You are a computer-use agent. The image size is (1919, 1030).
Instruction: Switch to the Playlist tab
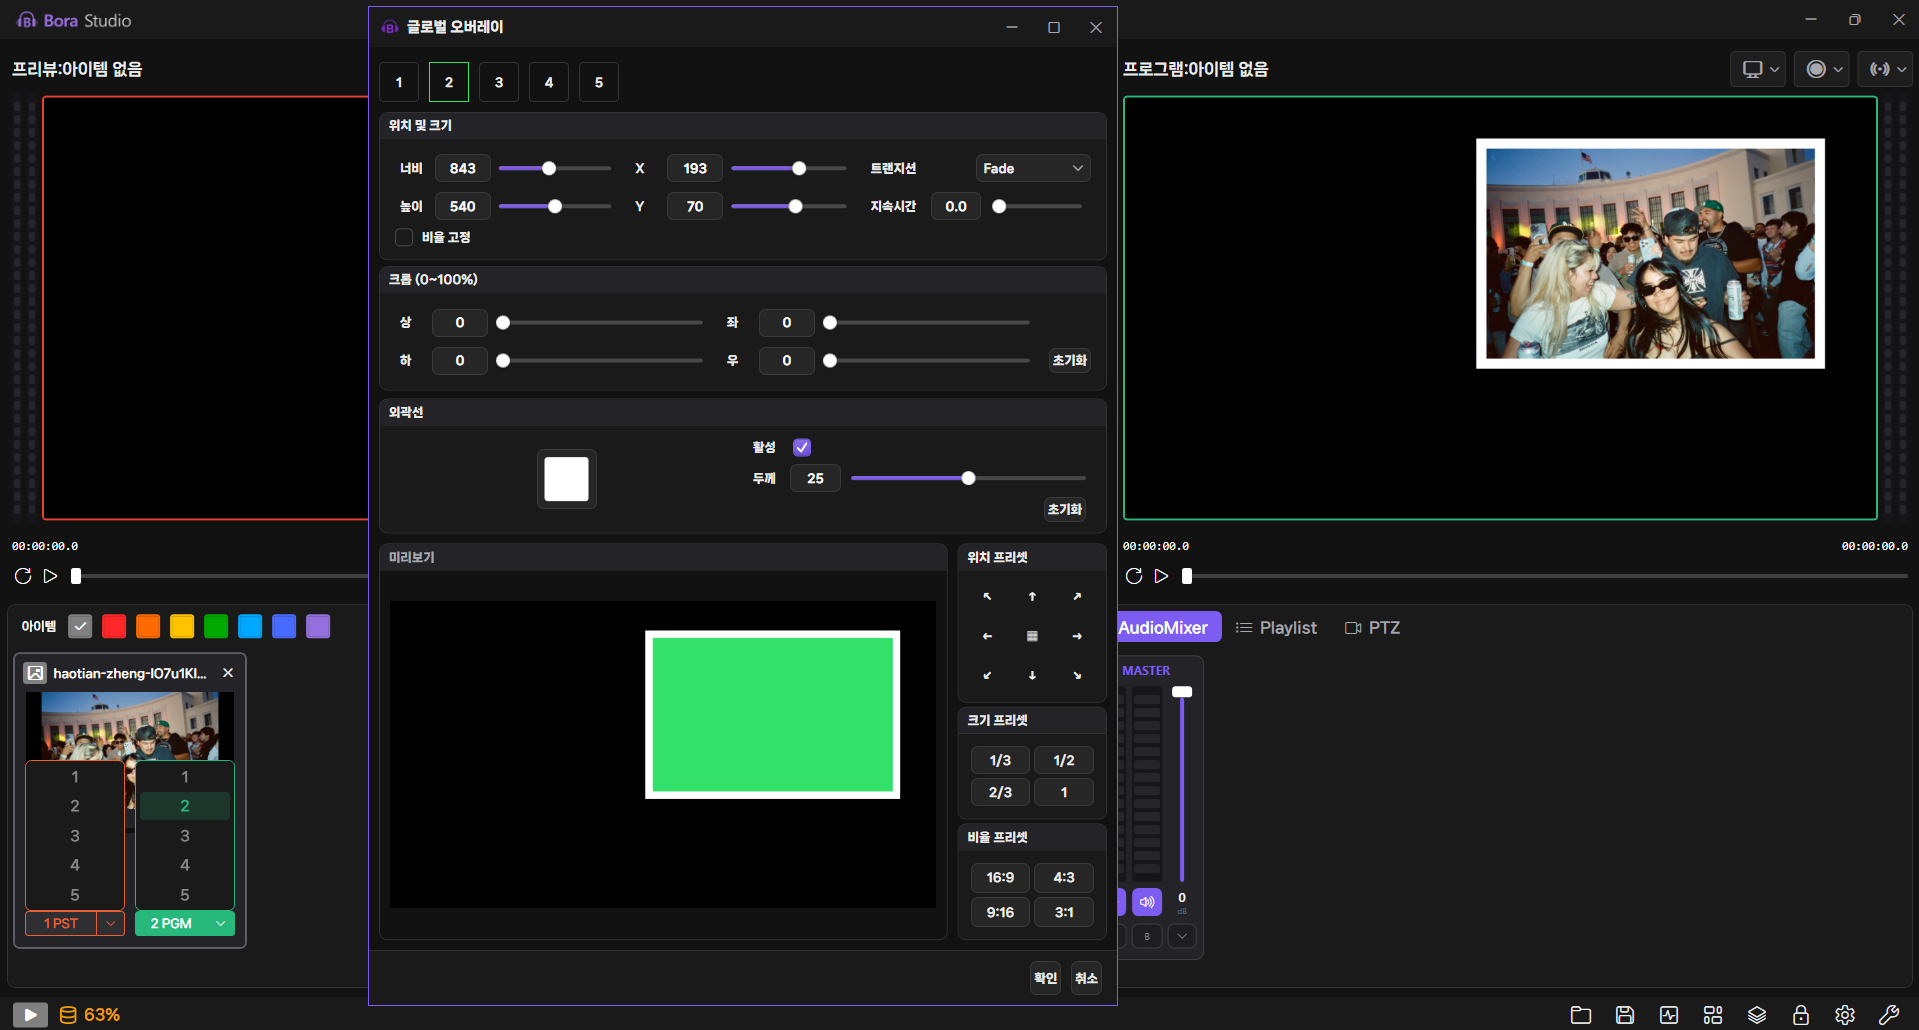click(1277, 628)
